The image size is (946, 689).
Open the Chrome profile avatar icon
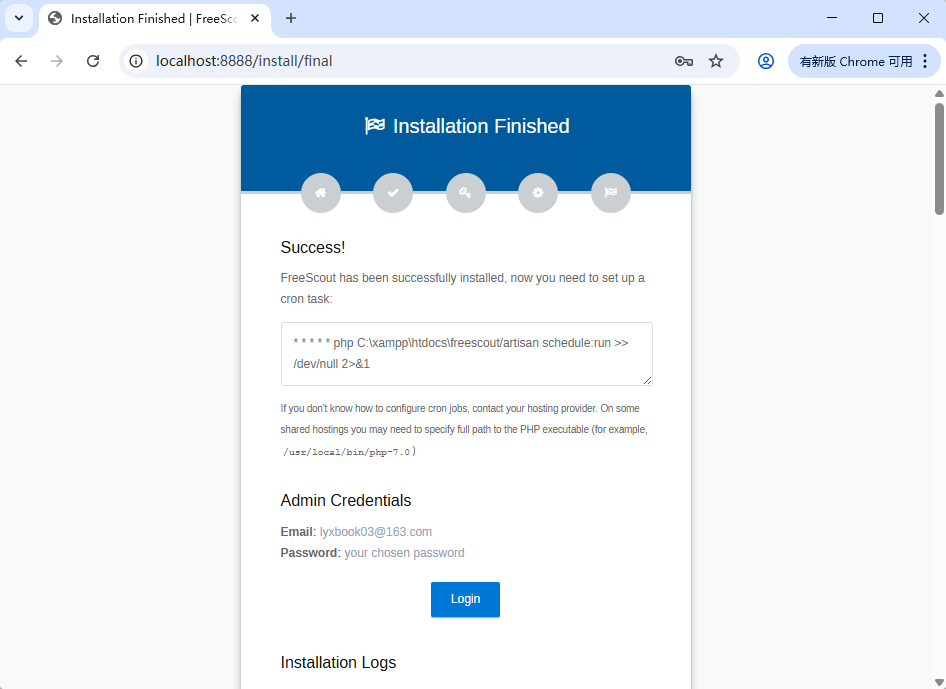[766, 61]
